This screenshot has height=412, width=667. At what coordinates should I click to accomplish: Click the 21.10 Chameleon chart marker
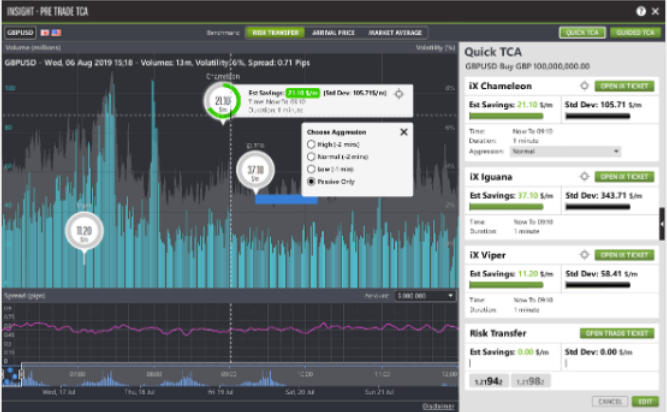[222, 102]
